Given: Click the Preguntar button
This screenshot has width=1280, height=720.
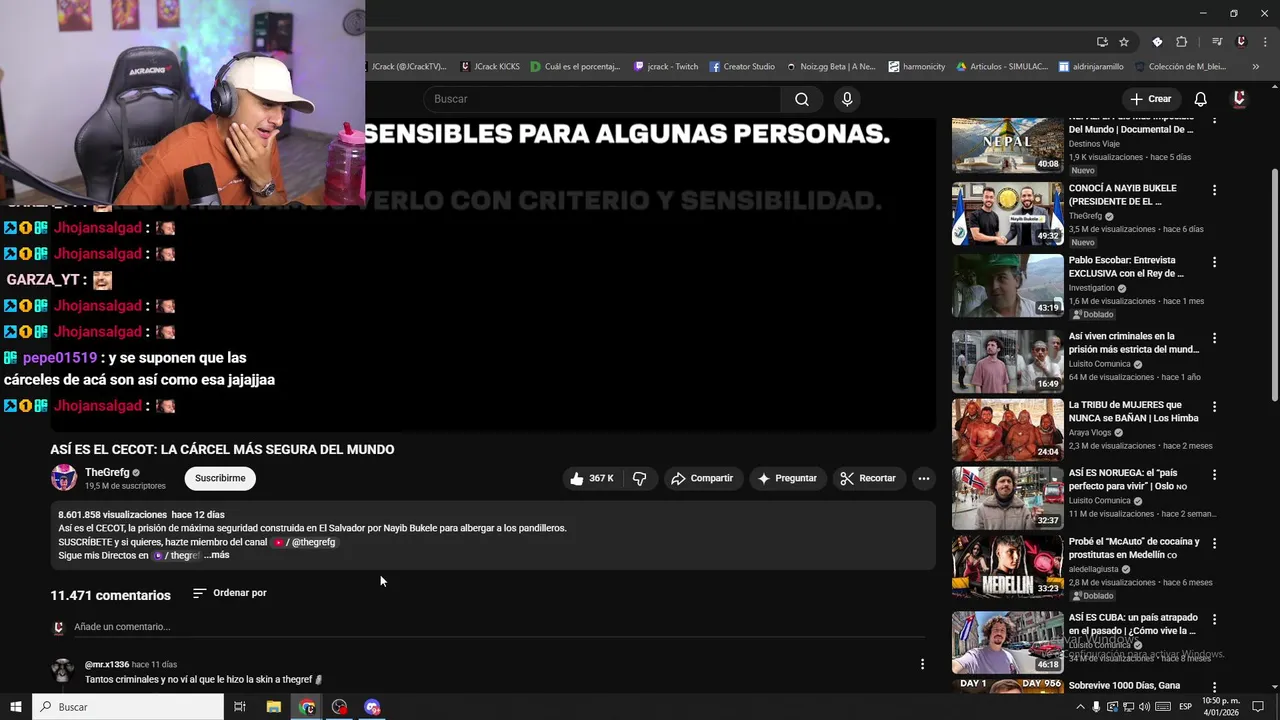Looking at the screenshot, I should [787, 478].
